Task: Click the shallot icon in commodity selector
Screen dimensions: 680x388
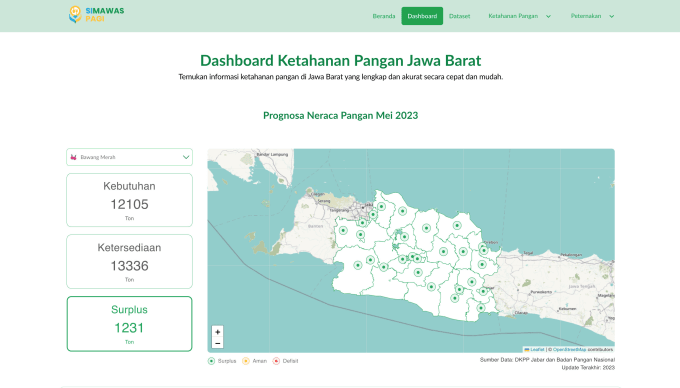Action: point(73,157)
